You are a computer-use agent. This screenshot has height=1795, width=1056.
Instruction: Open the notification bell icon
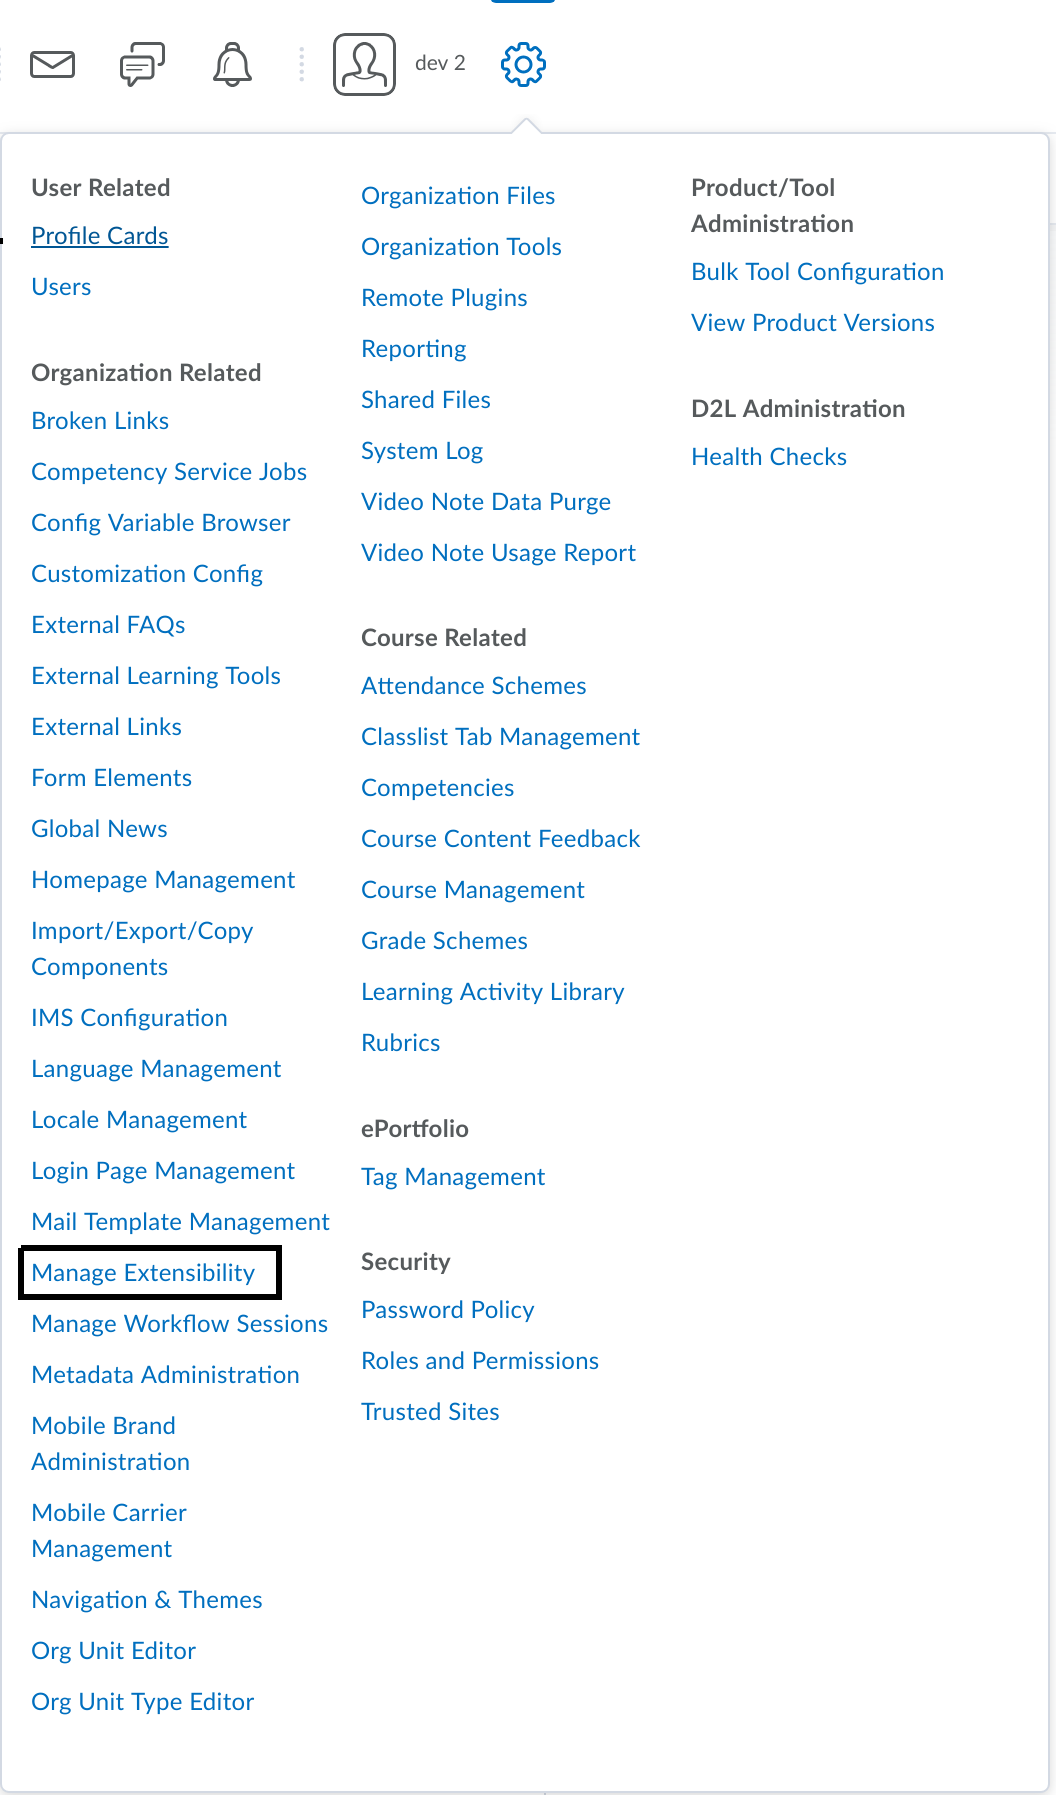click(232, 65)
